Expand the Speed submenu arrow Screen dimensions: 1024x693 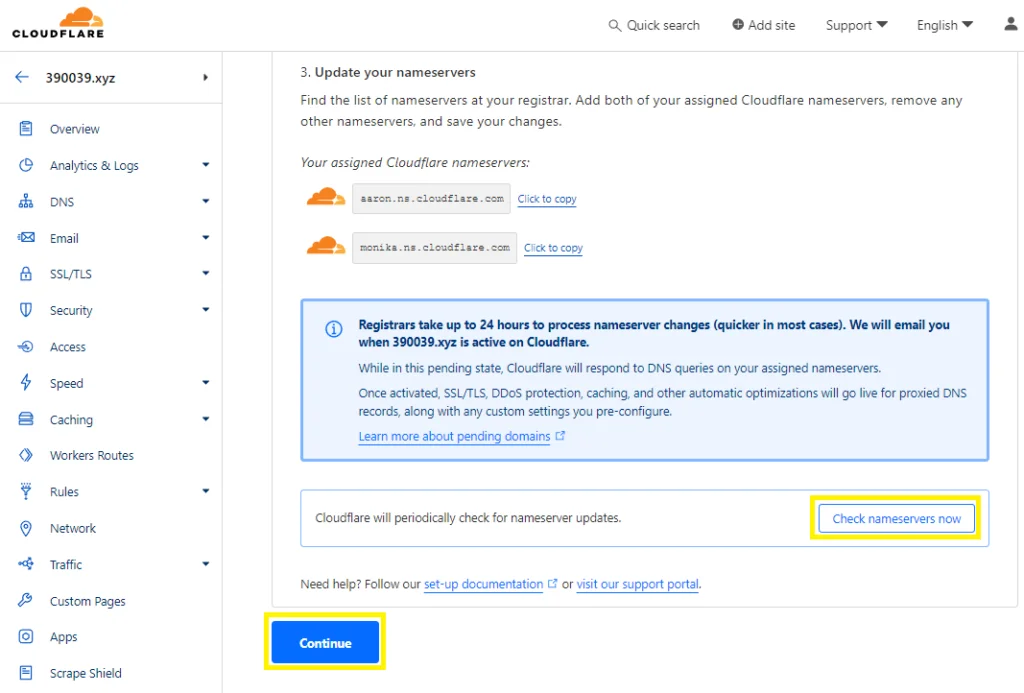206,382
